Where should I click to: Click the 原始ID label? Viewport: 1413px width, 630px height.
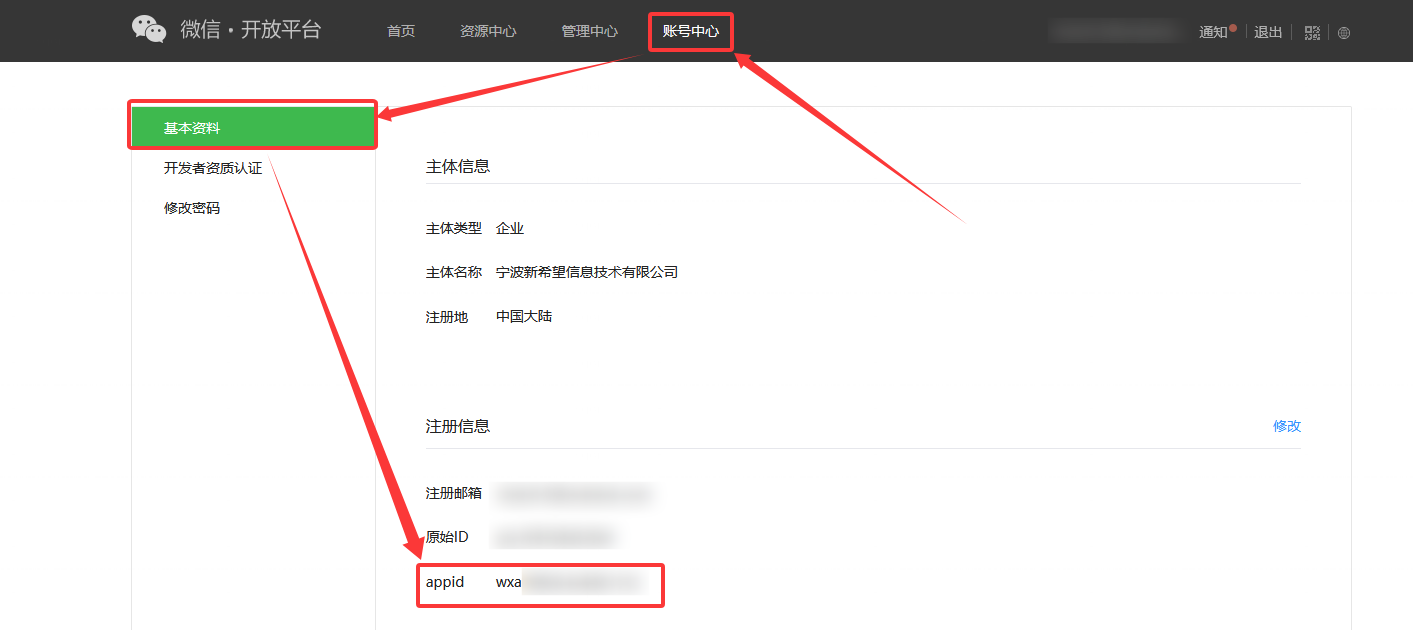(x=447, y=537)
